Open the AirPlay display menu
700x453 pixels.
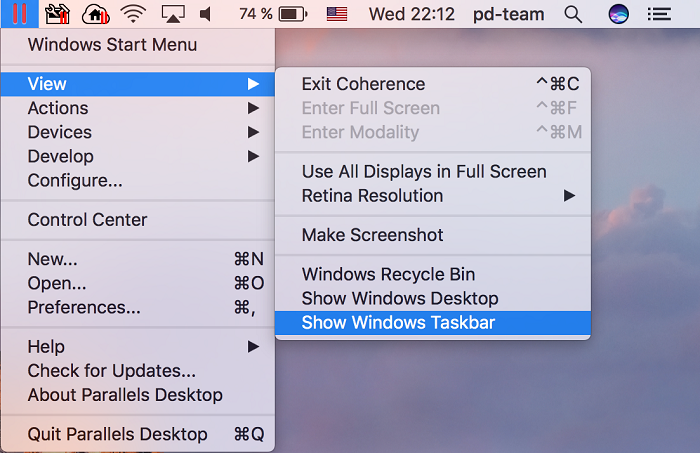coord(173,14)
